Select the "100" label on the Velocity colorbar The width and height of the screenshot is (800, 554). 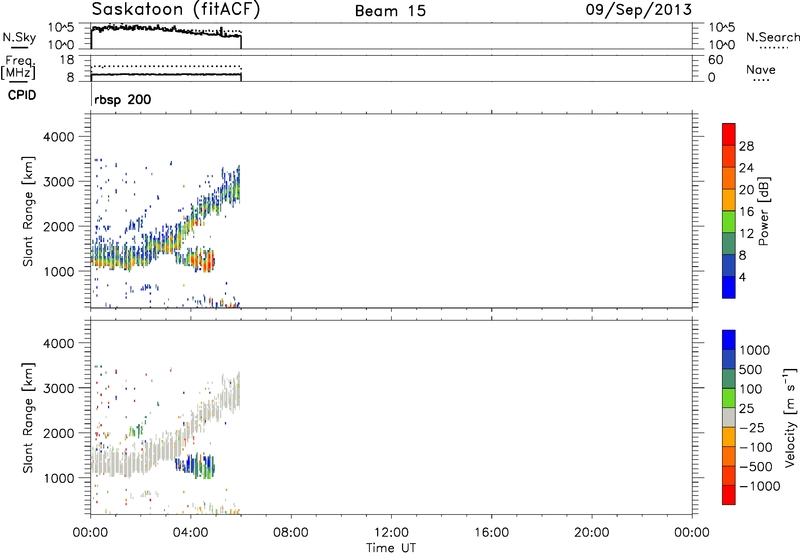[751, 389]
